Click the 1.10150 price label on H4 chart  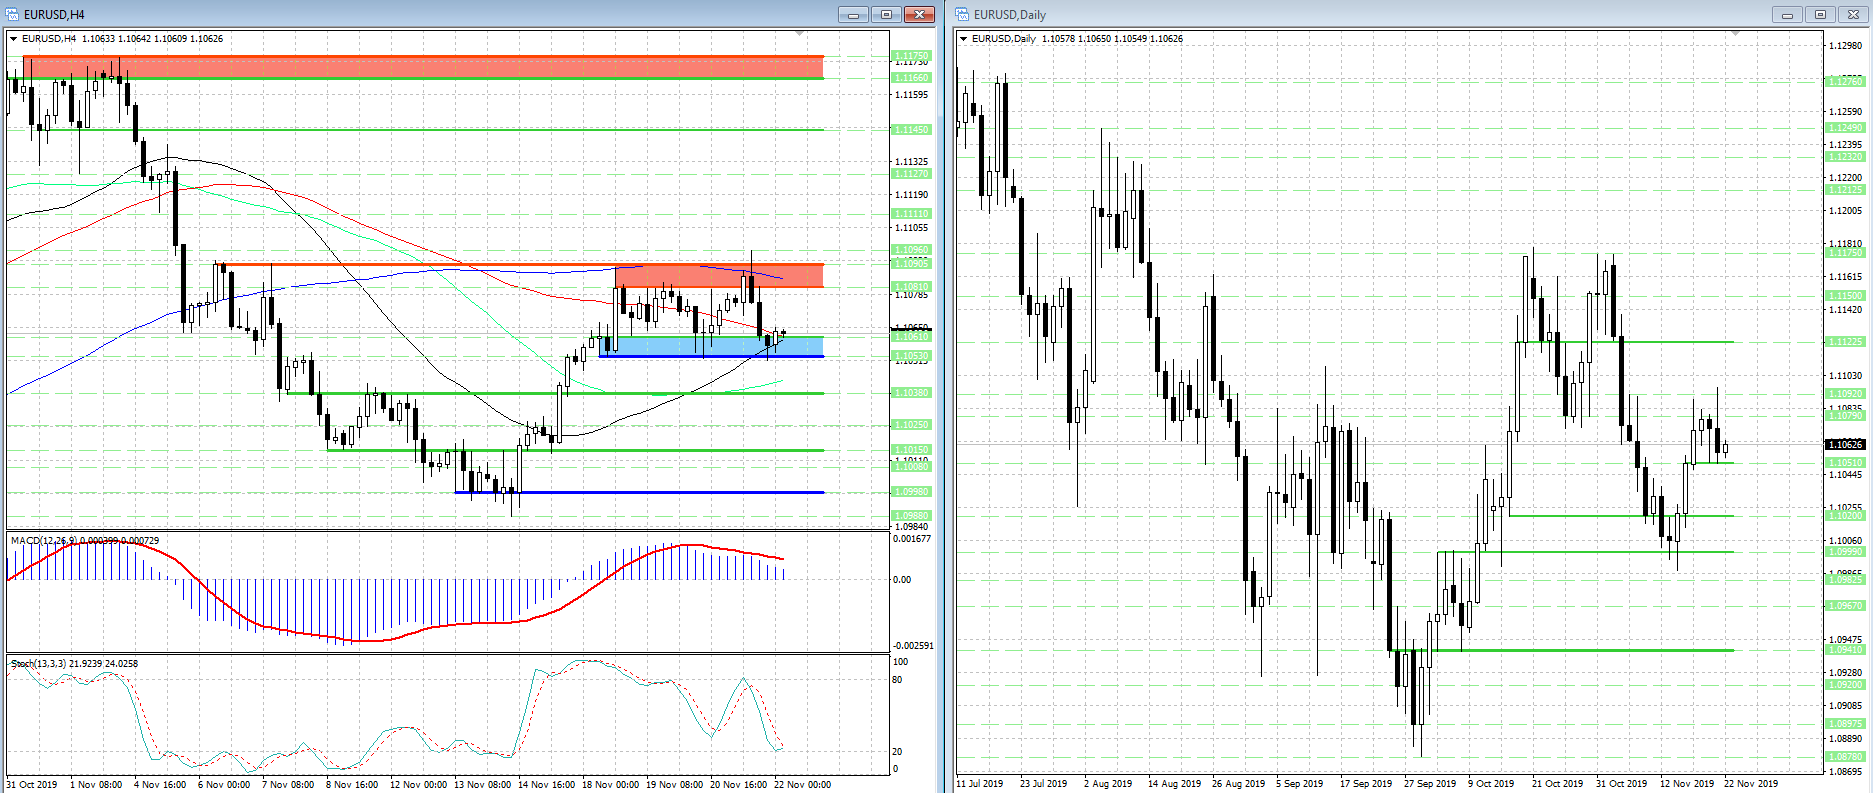(911, 450)
